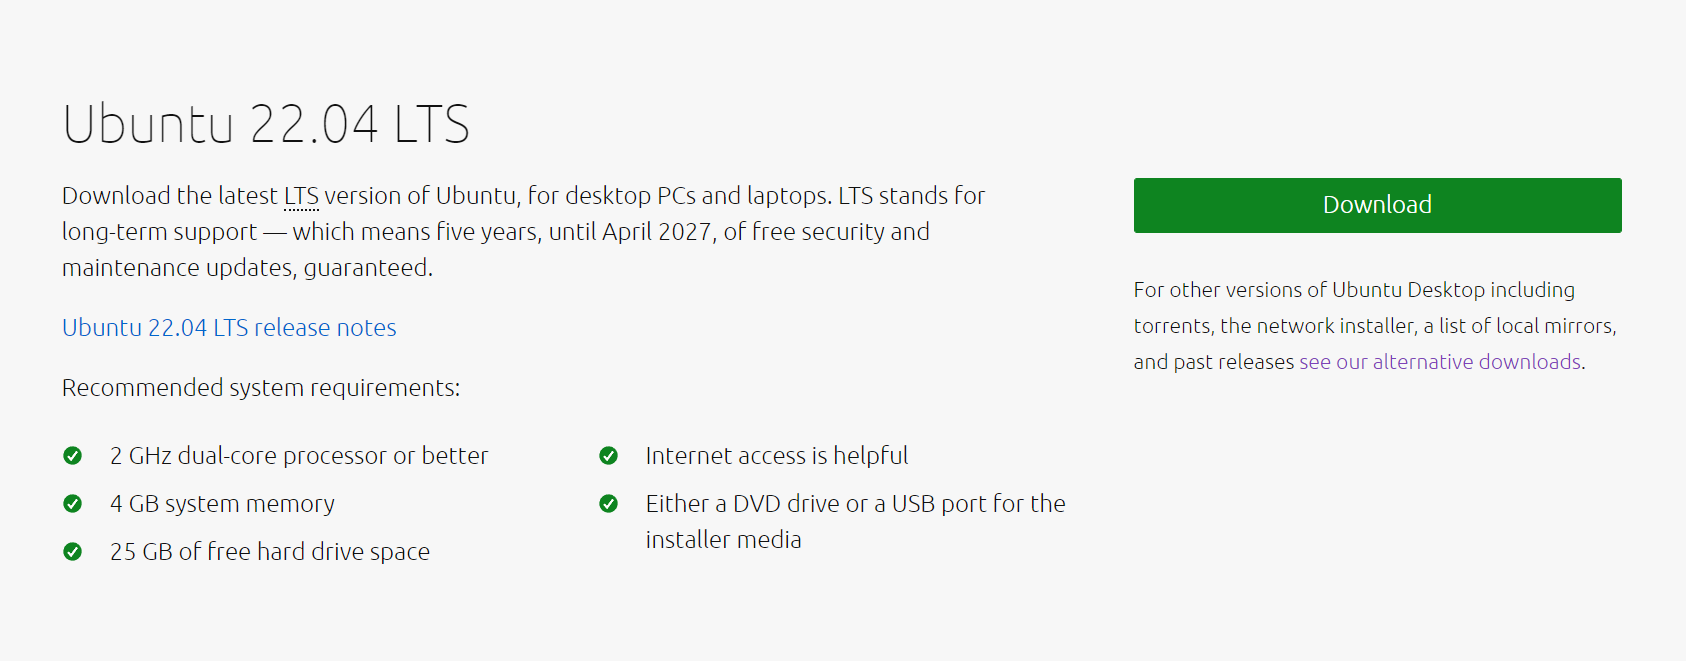
Task: Click the "4 GB system memory" requirement text
Action: pyautogui.click(x=222, y=504)
